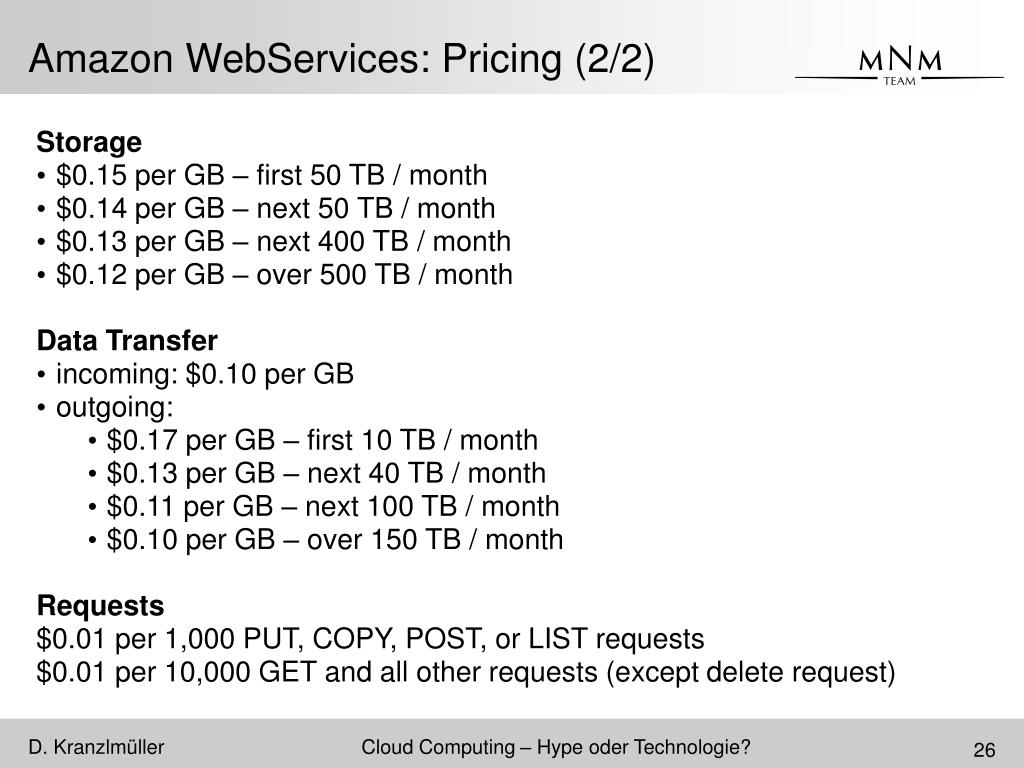Image resolution: width=1024 pixels, height=768 pixels.
Task: Select the slide title Amazon WebServices: Pricing
Action: coord(342,58)
